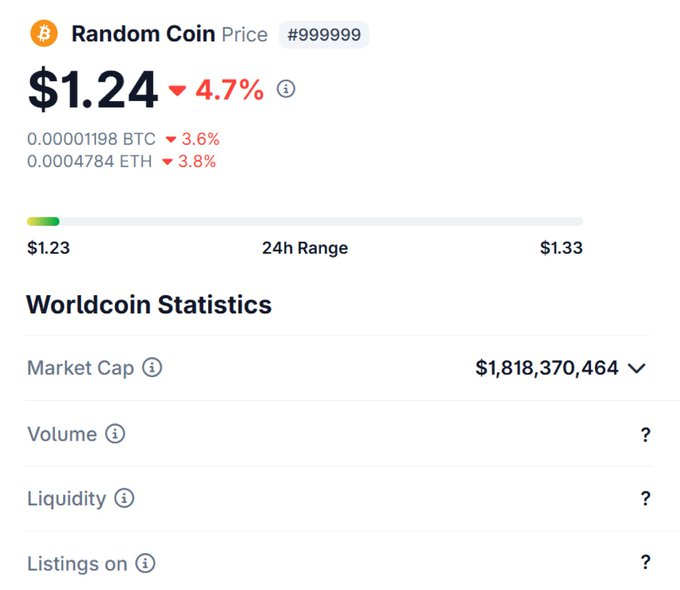Screen dimensions: 680x590
Task: Open Volume info tooltip icon
Action: coord(115,434)
